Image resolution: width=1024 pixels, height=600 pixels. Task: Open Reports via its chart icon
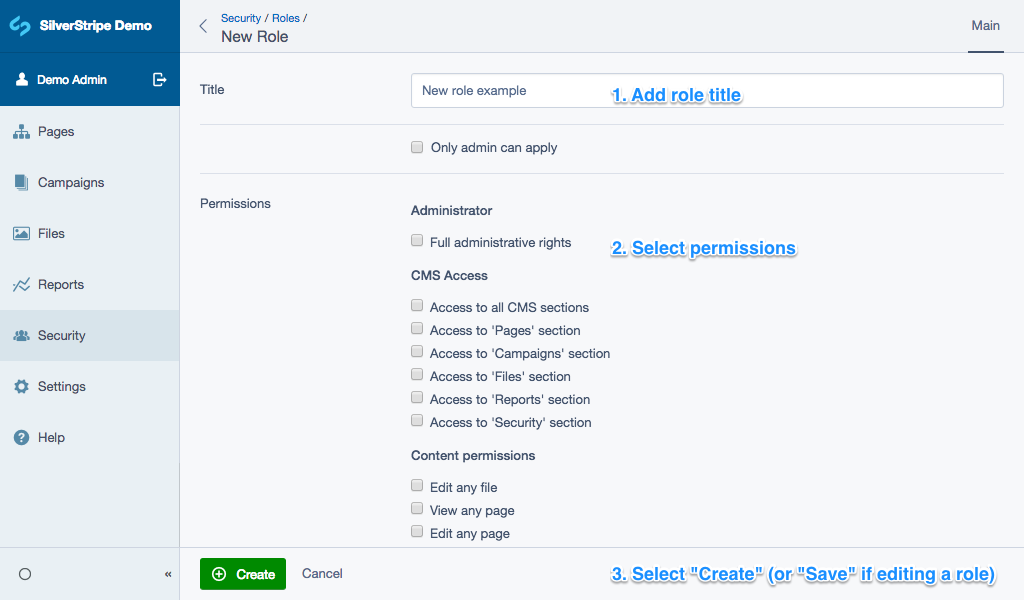click(21, 285)
